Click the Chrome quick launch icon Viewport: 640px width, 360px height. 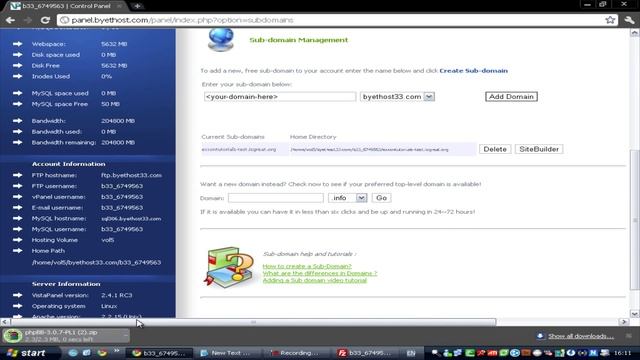click(x=102, y=353)
